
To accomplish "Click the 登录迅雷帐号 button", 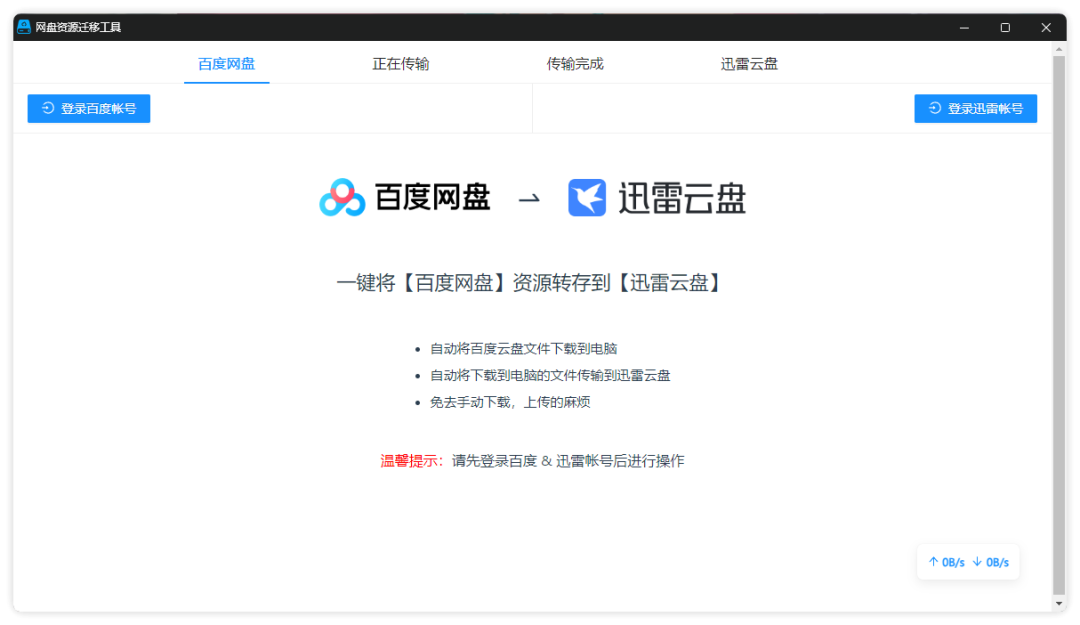I will click(975, 108).
